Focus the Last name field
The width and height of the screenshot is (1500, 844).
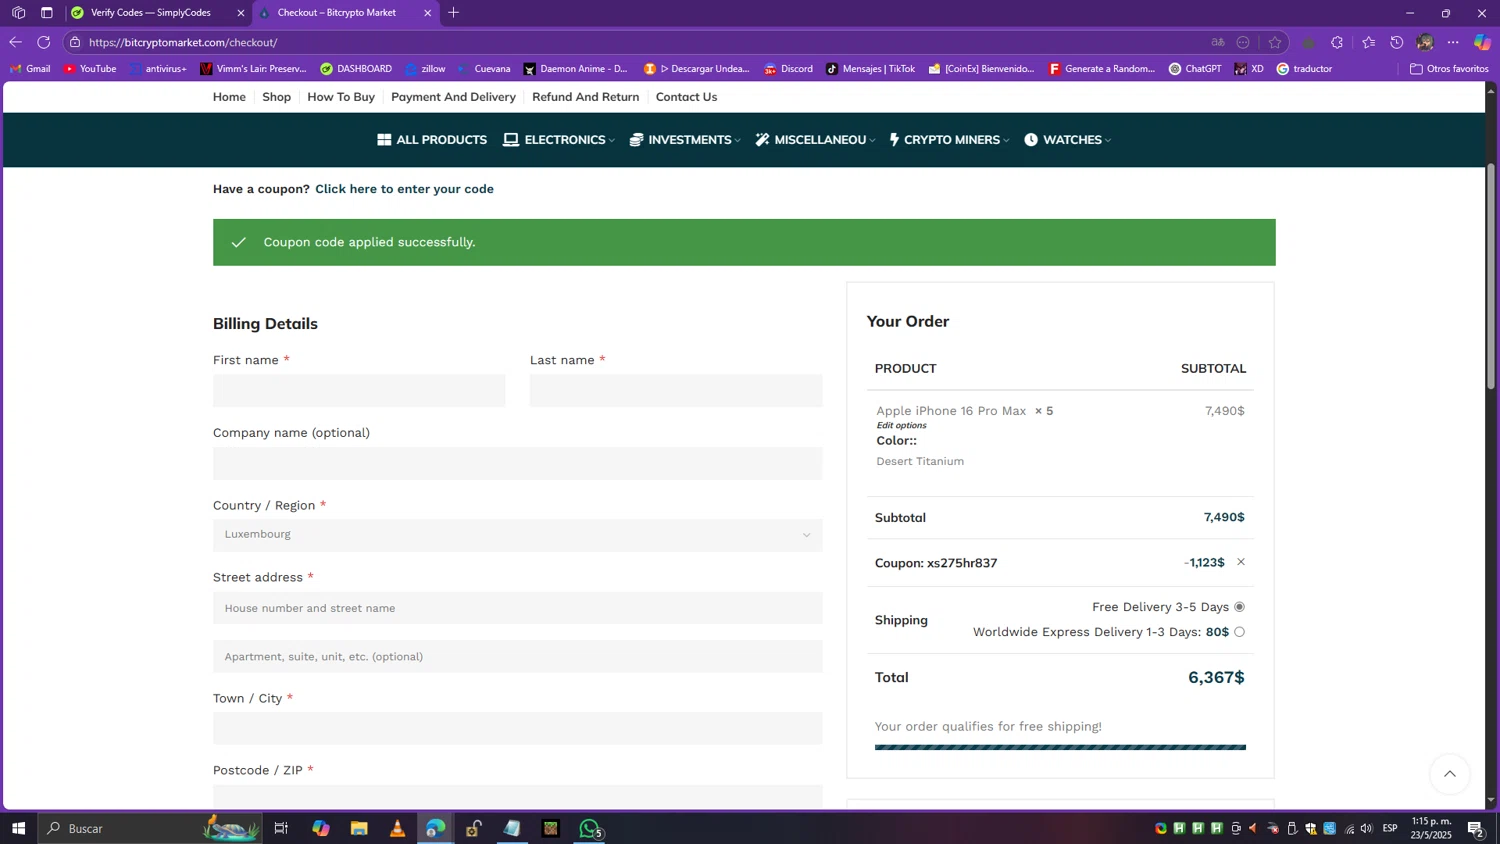pyautogui.click(x=676, y=391)
